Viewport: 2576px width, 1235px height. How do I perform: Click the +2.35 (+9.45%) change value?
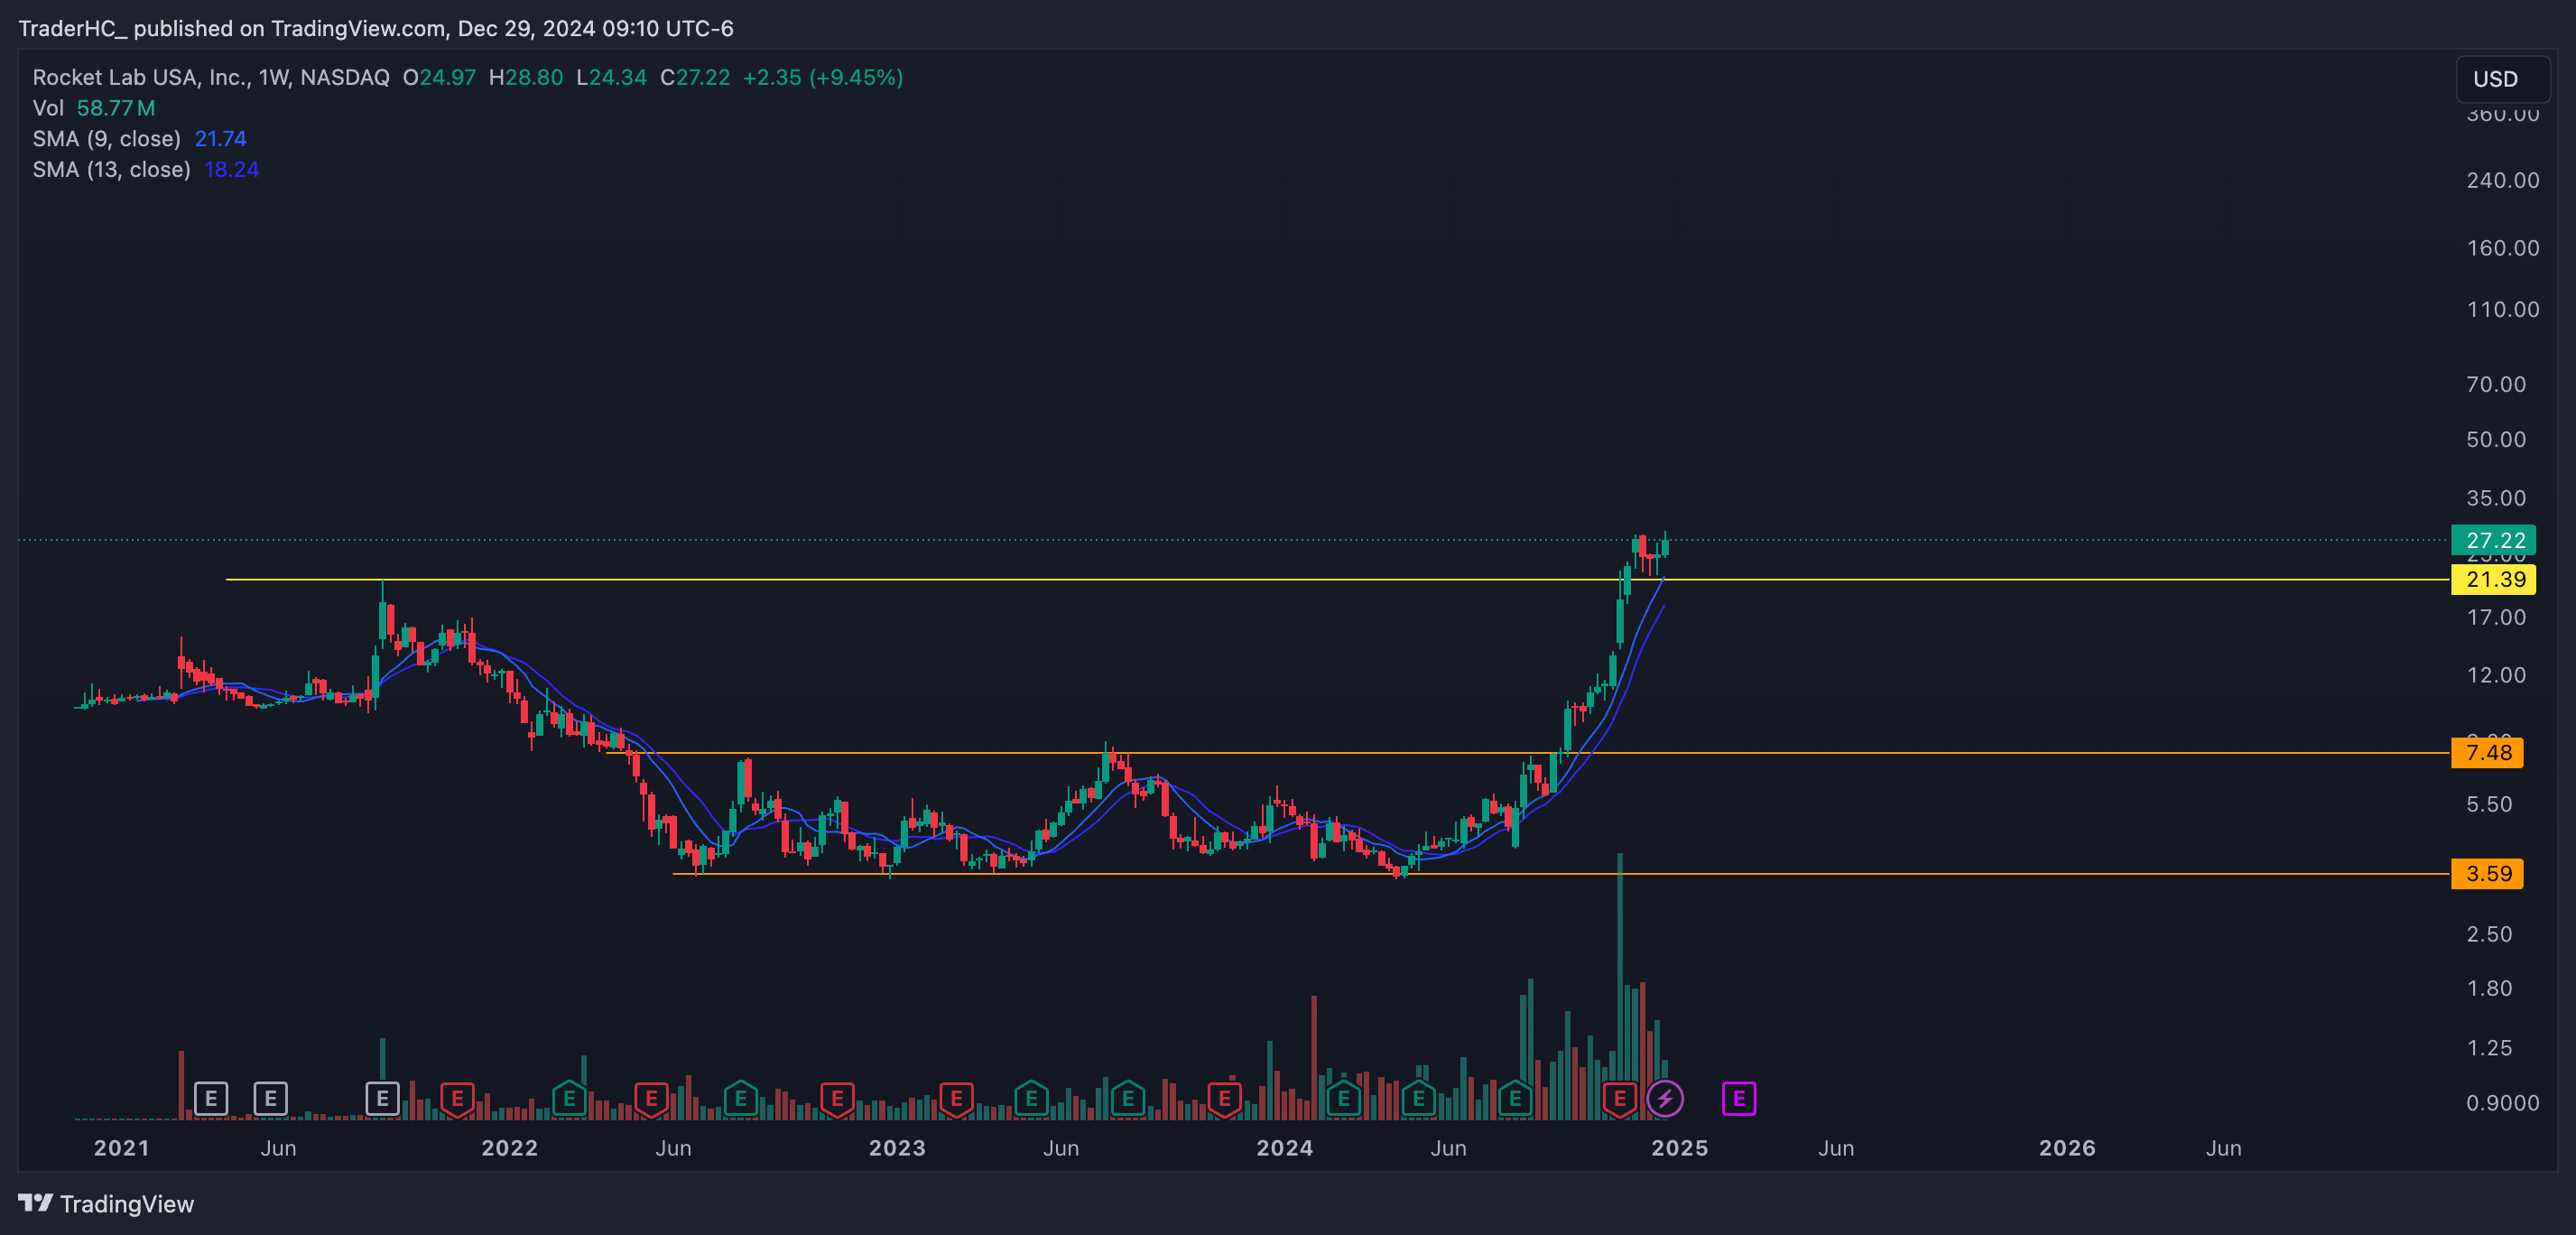tap(822, 77)
